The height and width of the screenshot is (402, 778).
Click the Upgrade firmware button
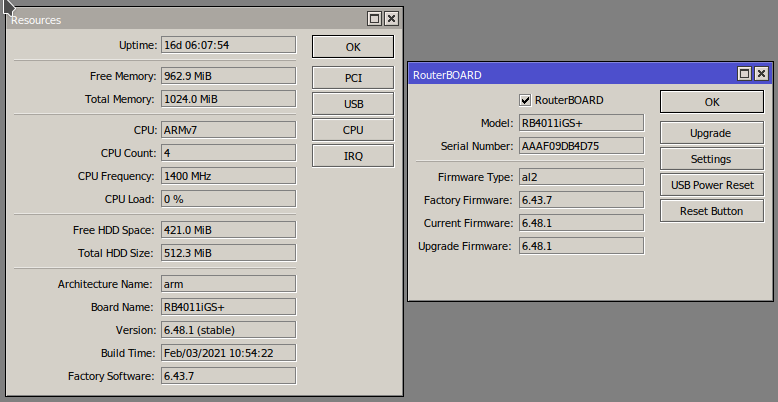(x=712, y=133)
